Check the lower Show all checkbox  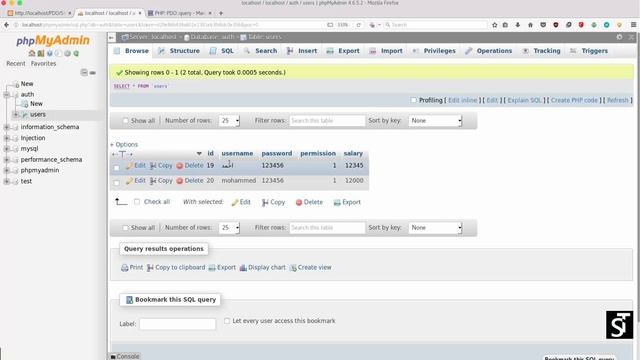125,228
